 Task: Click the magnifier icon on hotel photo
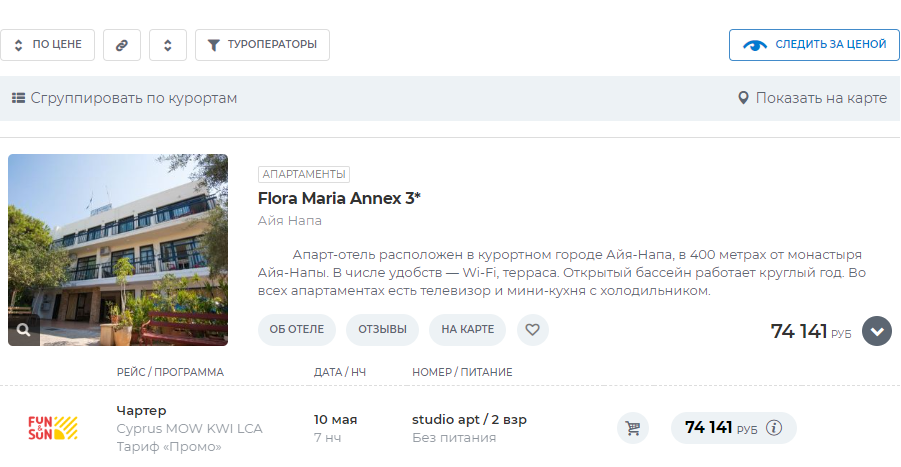tap(24, 330)
